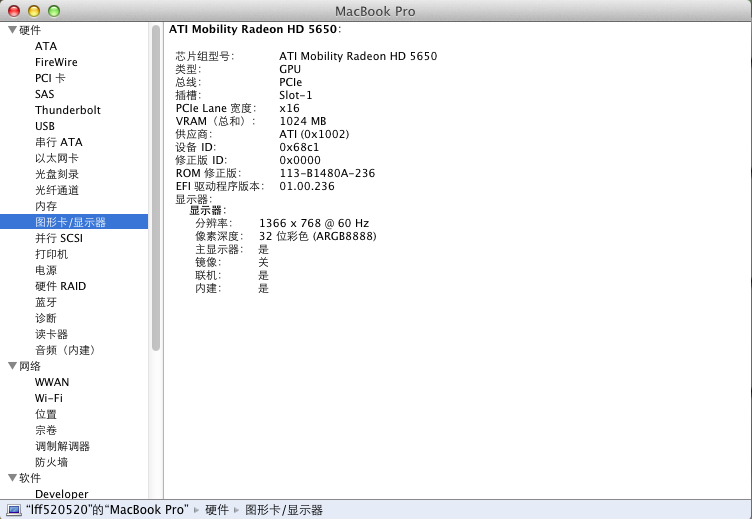752x519 pixels.
Task: Collapse the 软件 section triangle
Action: coord(12,478)
